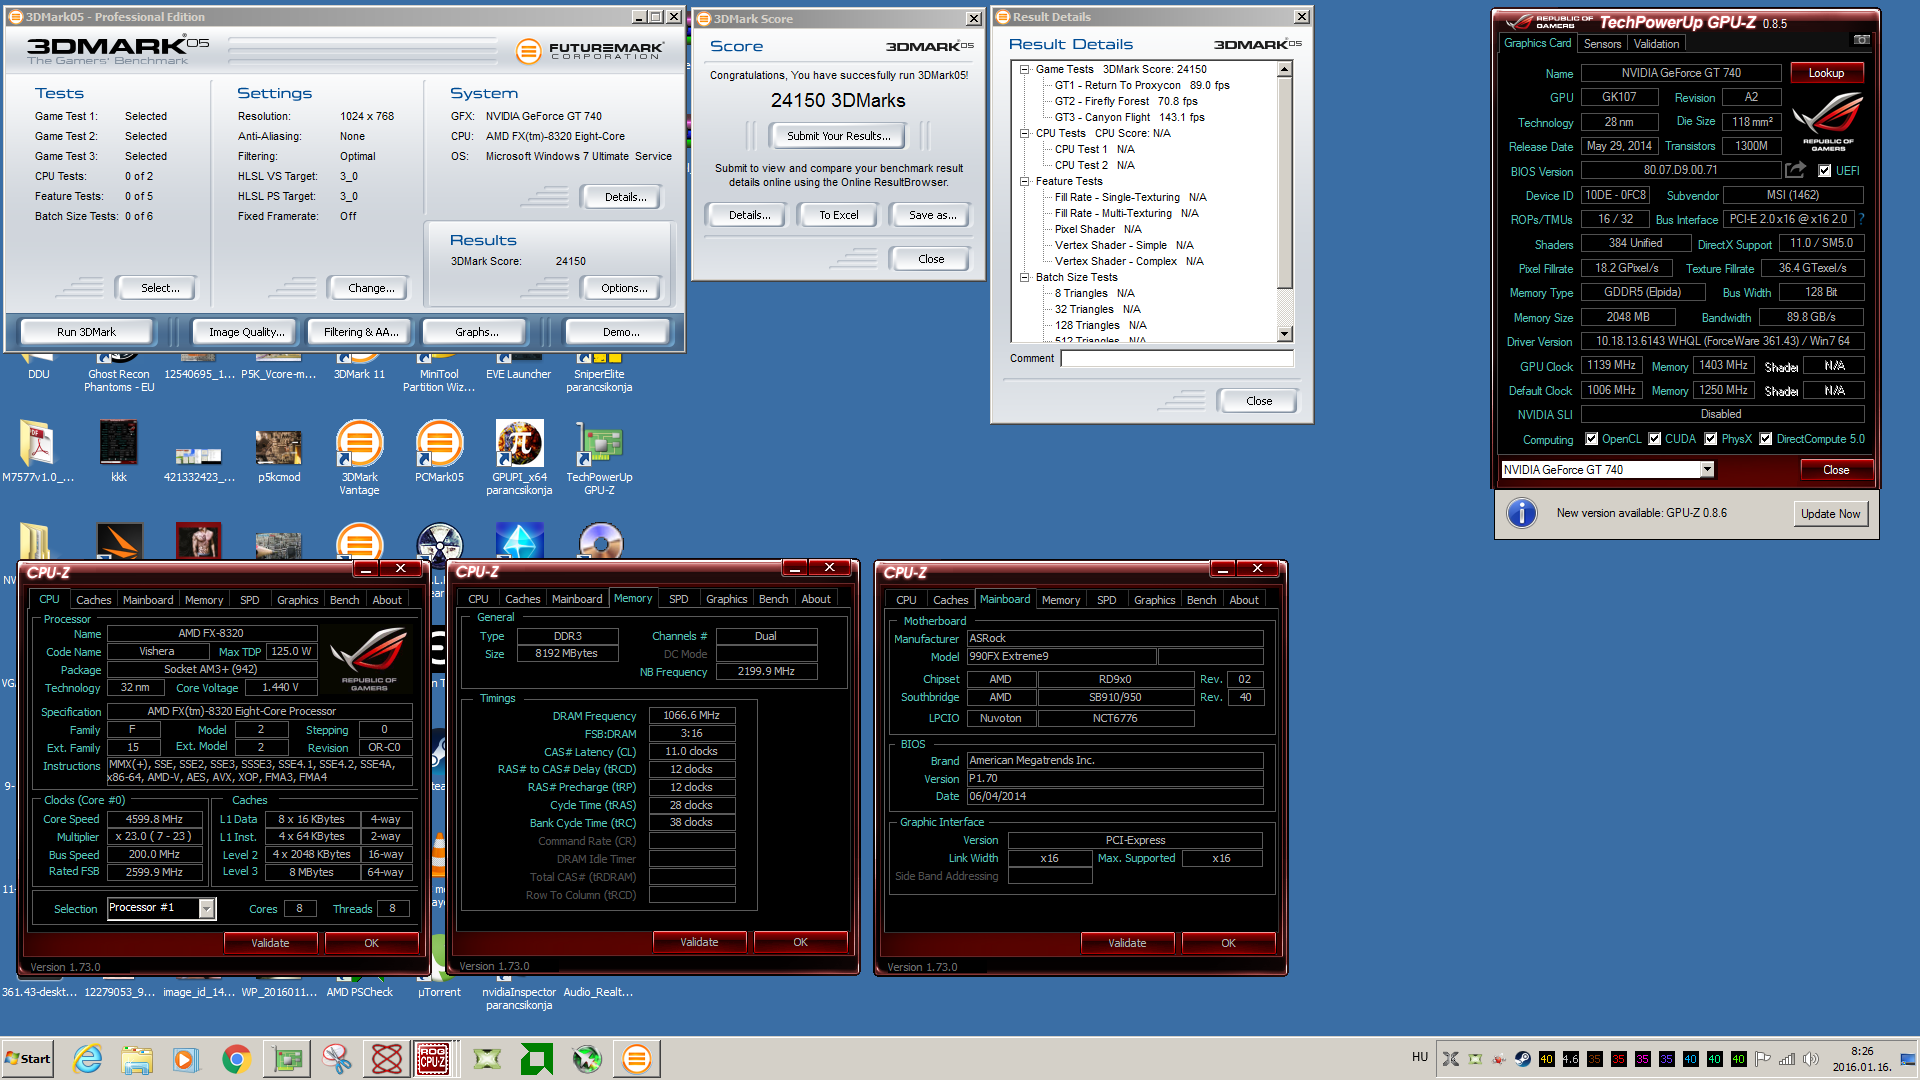Screen dimensions: 1920x1080
Task: Click the Filtering & AA button
Action: pyautogui.click(x=360, y=332)
